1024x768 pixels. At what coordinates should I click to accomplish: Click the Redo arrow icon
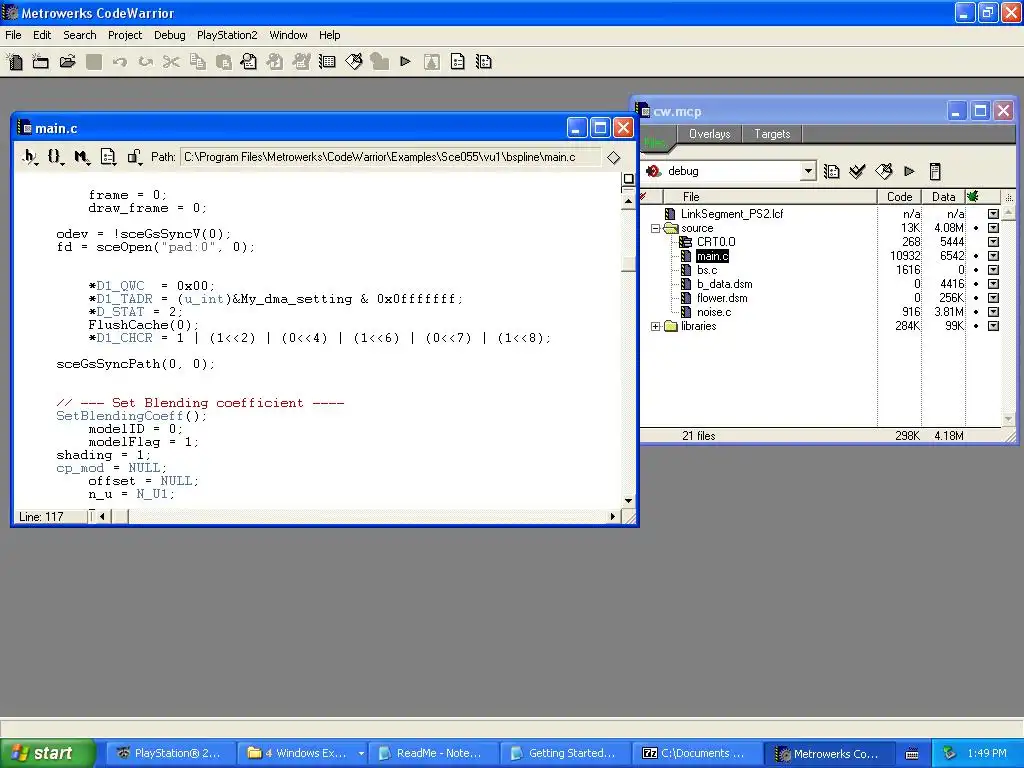click(146, 62)
